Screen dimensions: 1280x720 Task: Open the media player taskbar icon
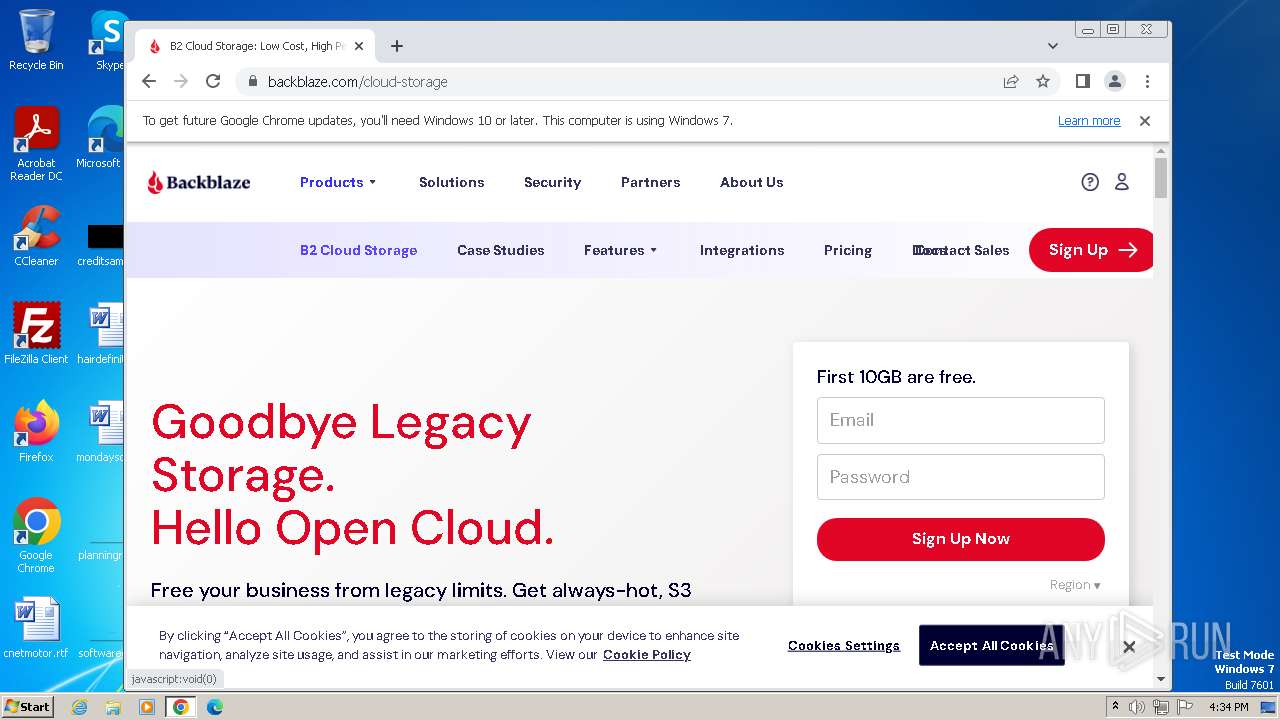click(x=147, y=707)
